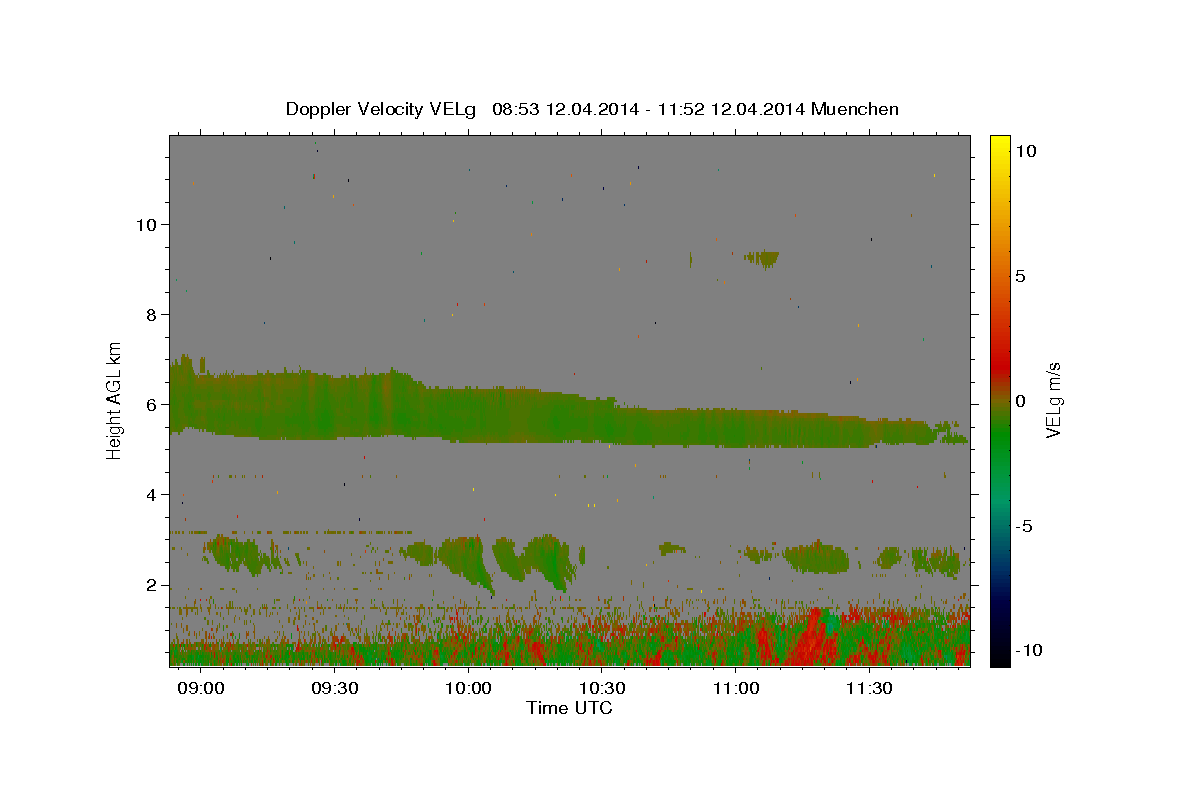Click the 'Height AGL km' axis label
Viewport: 1200px width, 800px height.
115,400
